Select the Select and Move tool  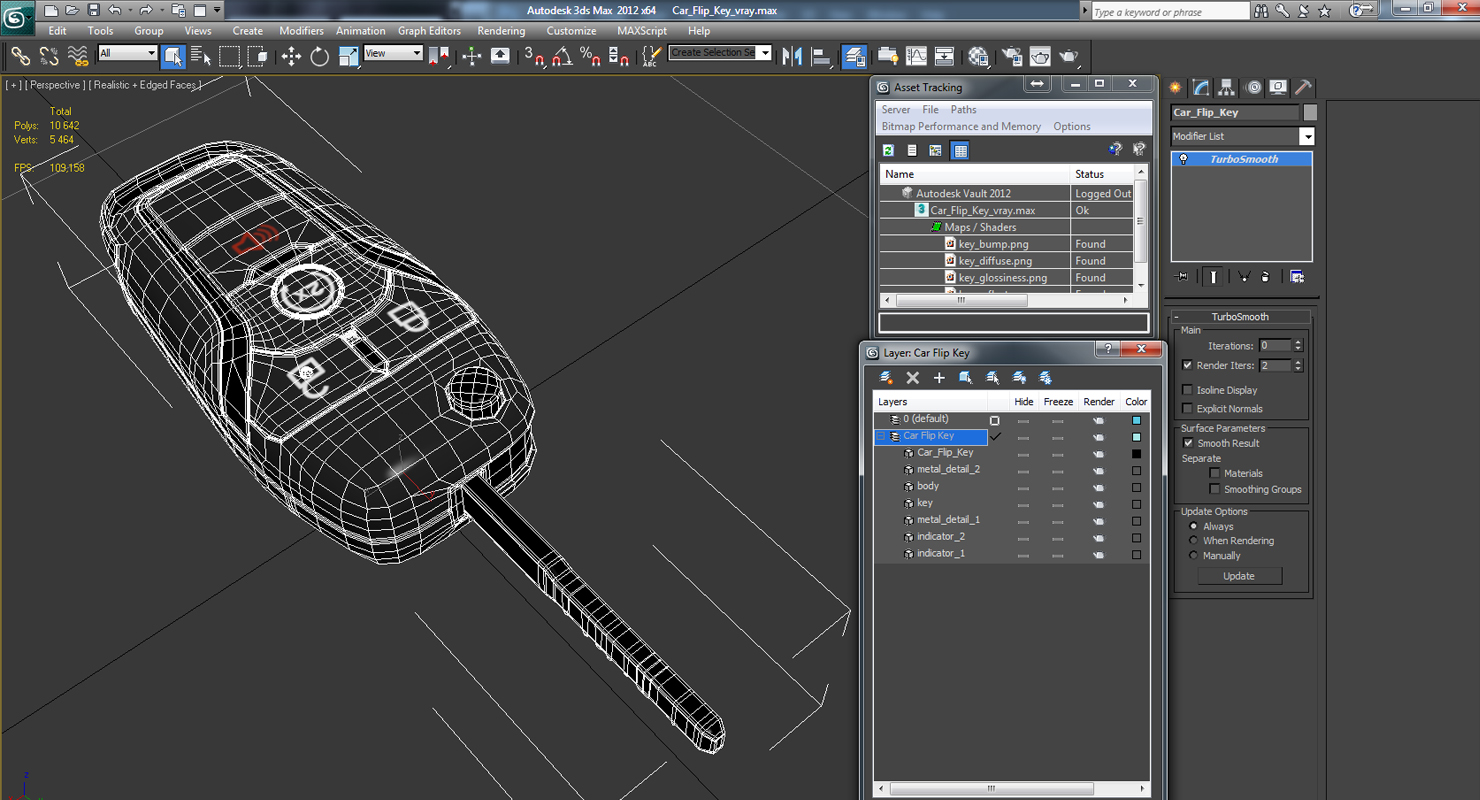point(291,56)
